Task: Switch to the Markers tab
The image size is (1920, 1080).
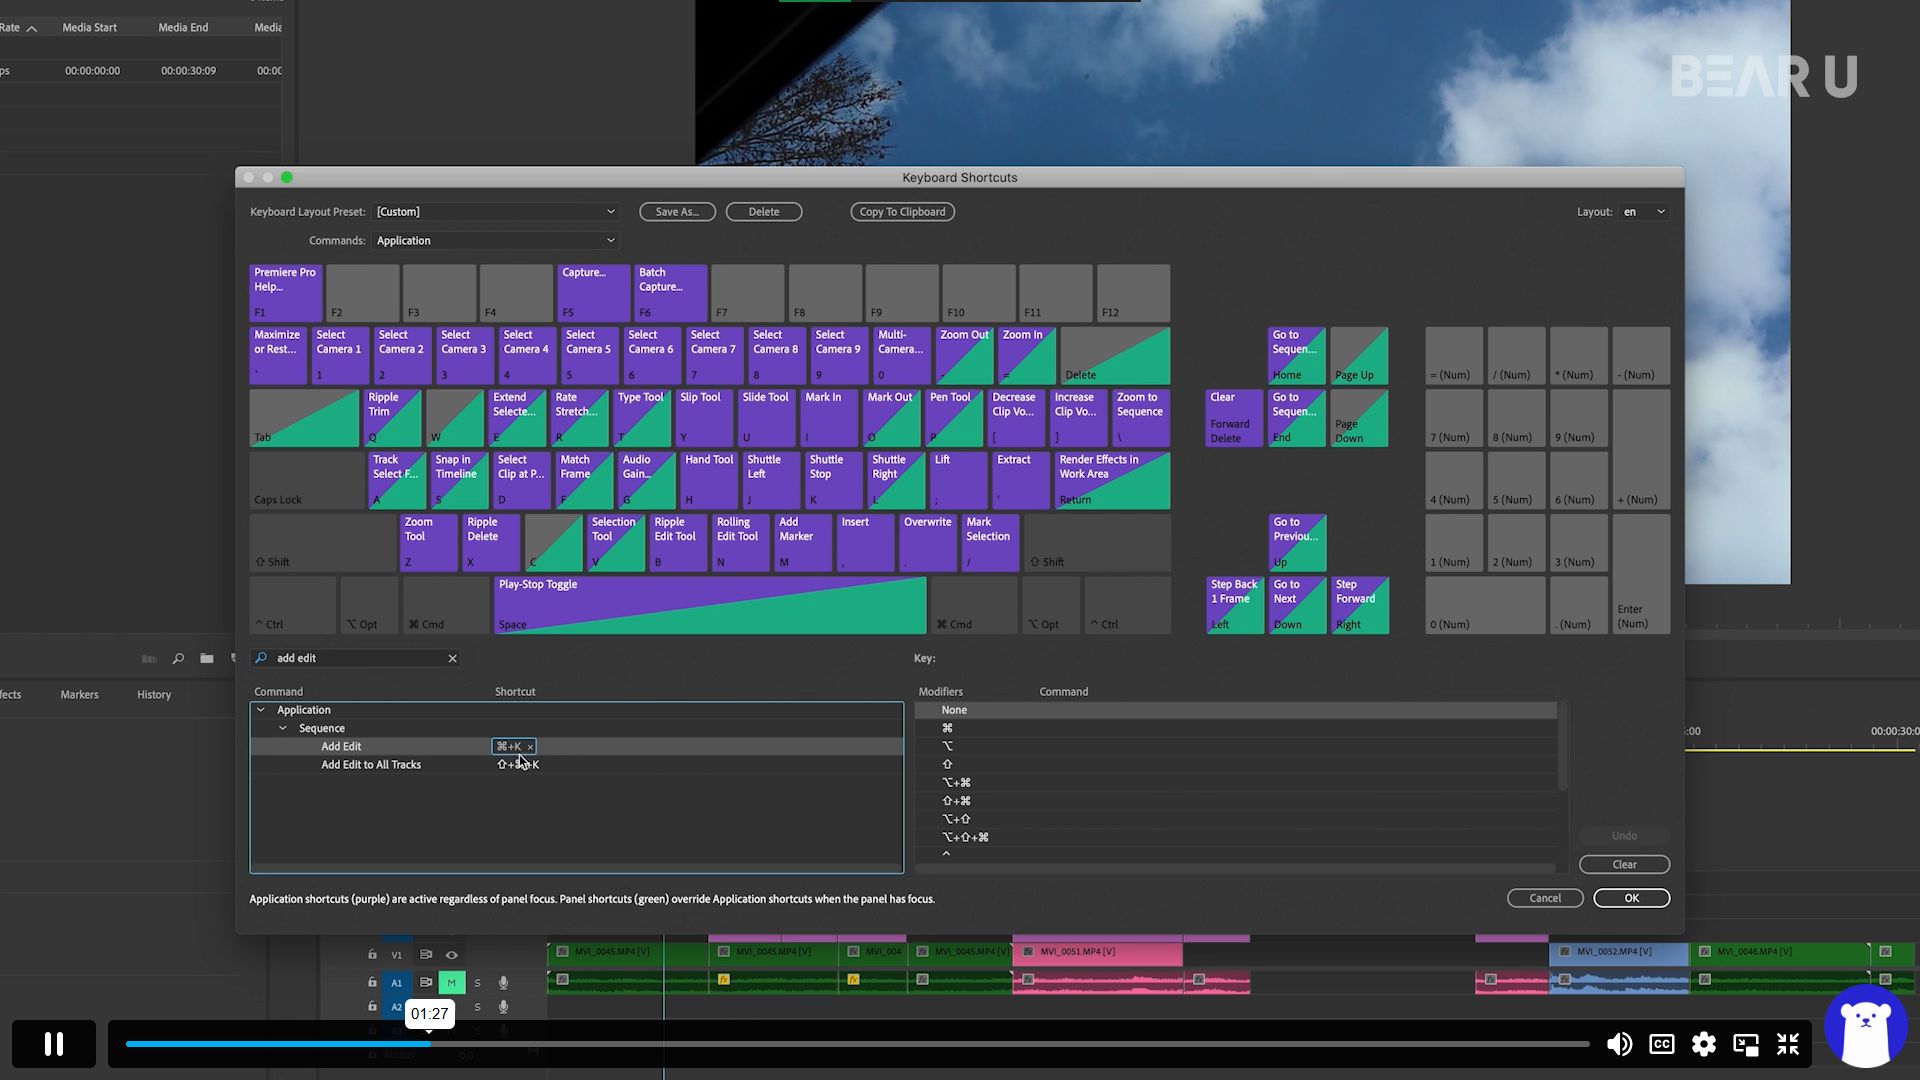Action: click(79, 695)
